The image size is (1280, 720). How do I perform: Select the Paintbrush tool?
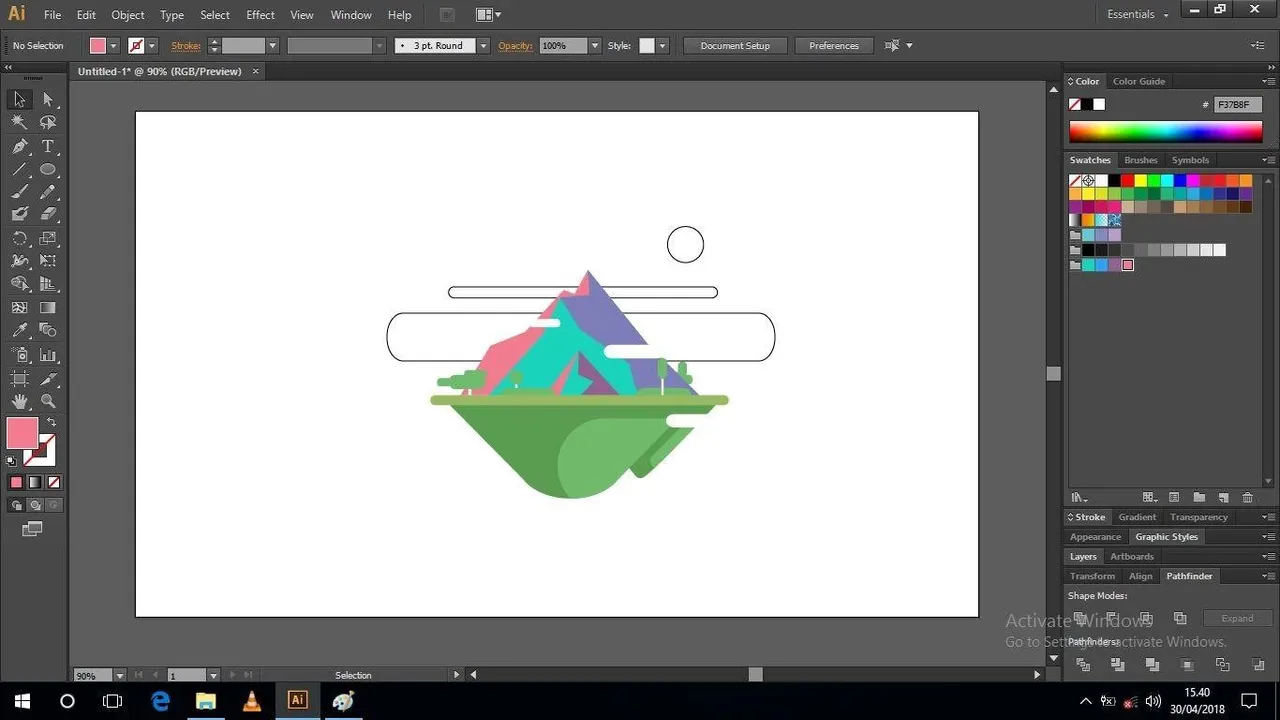pos(19,192)
